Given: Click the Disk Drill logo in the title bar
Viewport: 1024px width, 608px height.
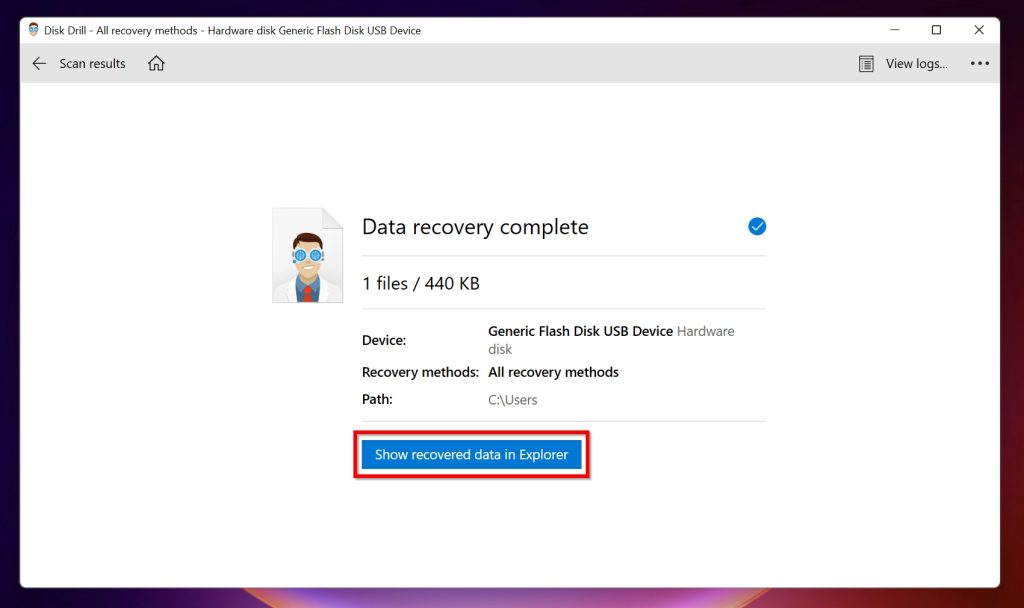Looking at the screenshot, I should pos(32,30).
